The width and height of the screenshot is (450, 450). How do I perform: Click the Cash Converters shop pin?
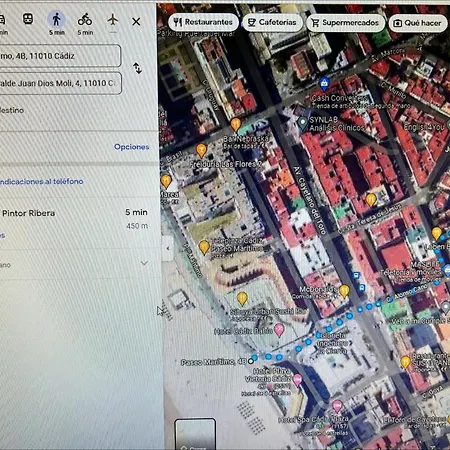(324, 83)
